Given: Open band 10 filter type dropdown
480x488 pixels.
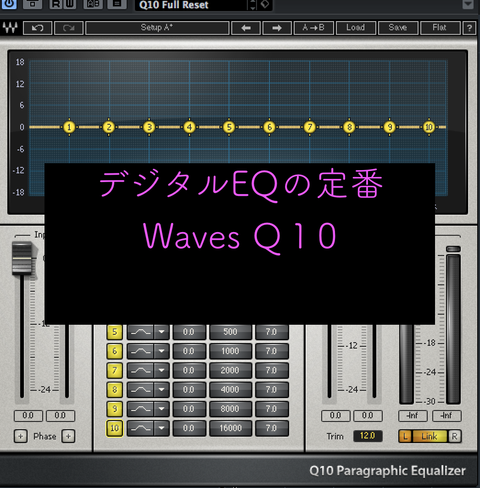Looking at the screenshot, I should point(162,428).
